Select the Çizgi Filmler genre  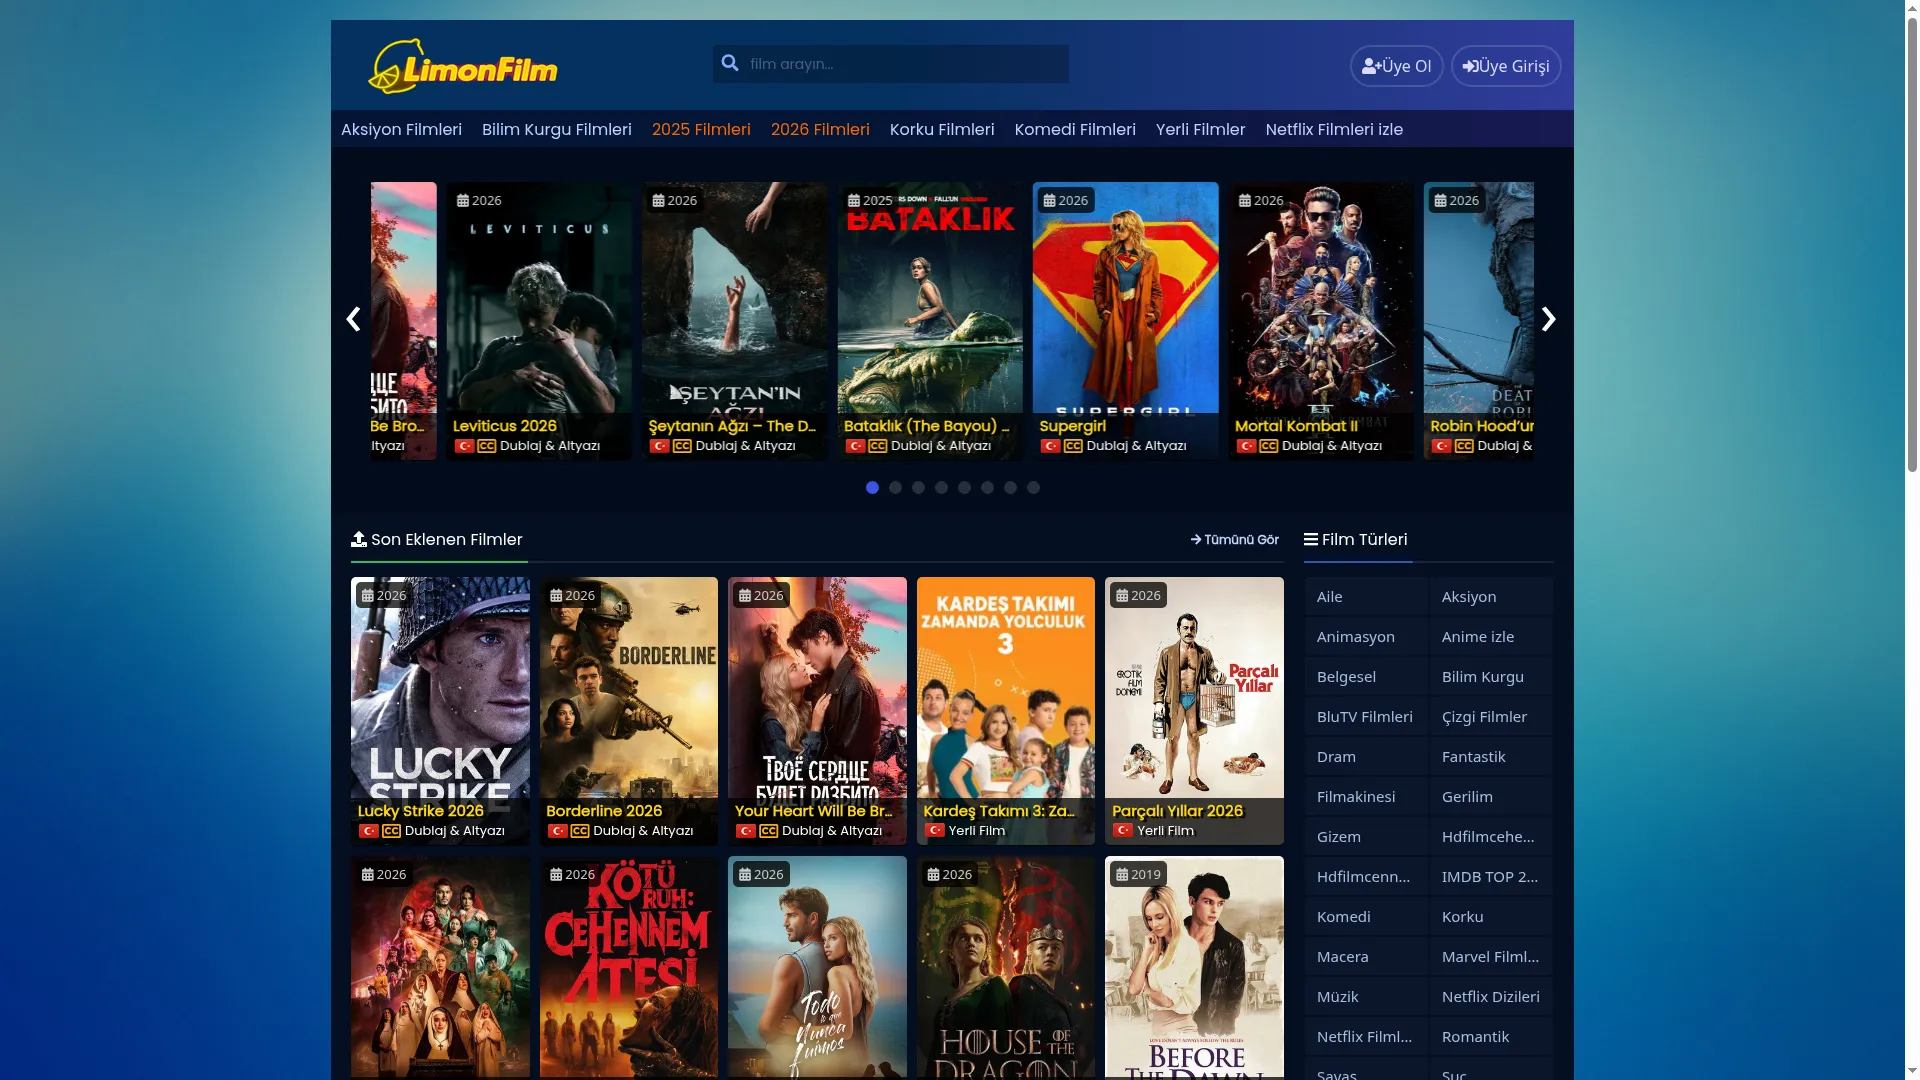pos(1491,716)
